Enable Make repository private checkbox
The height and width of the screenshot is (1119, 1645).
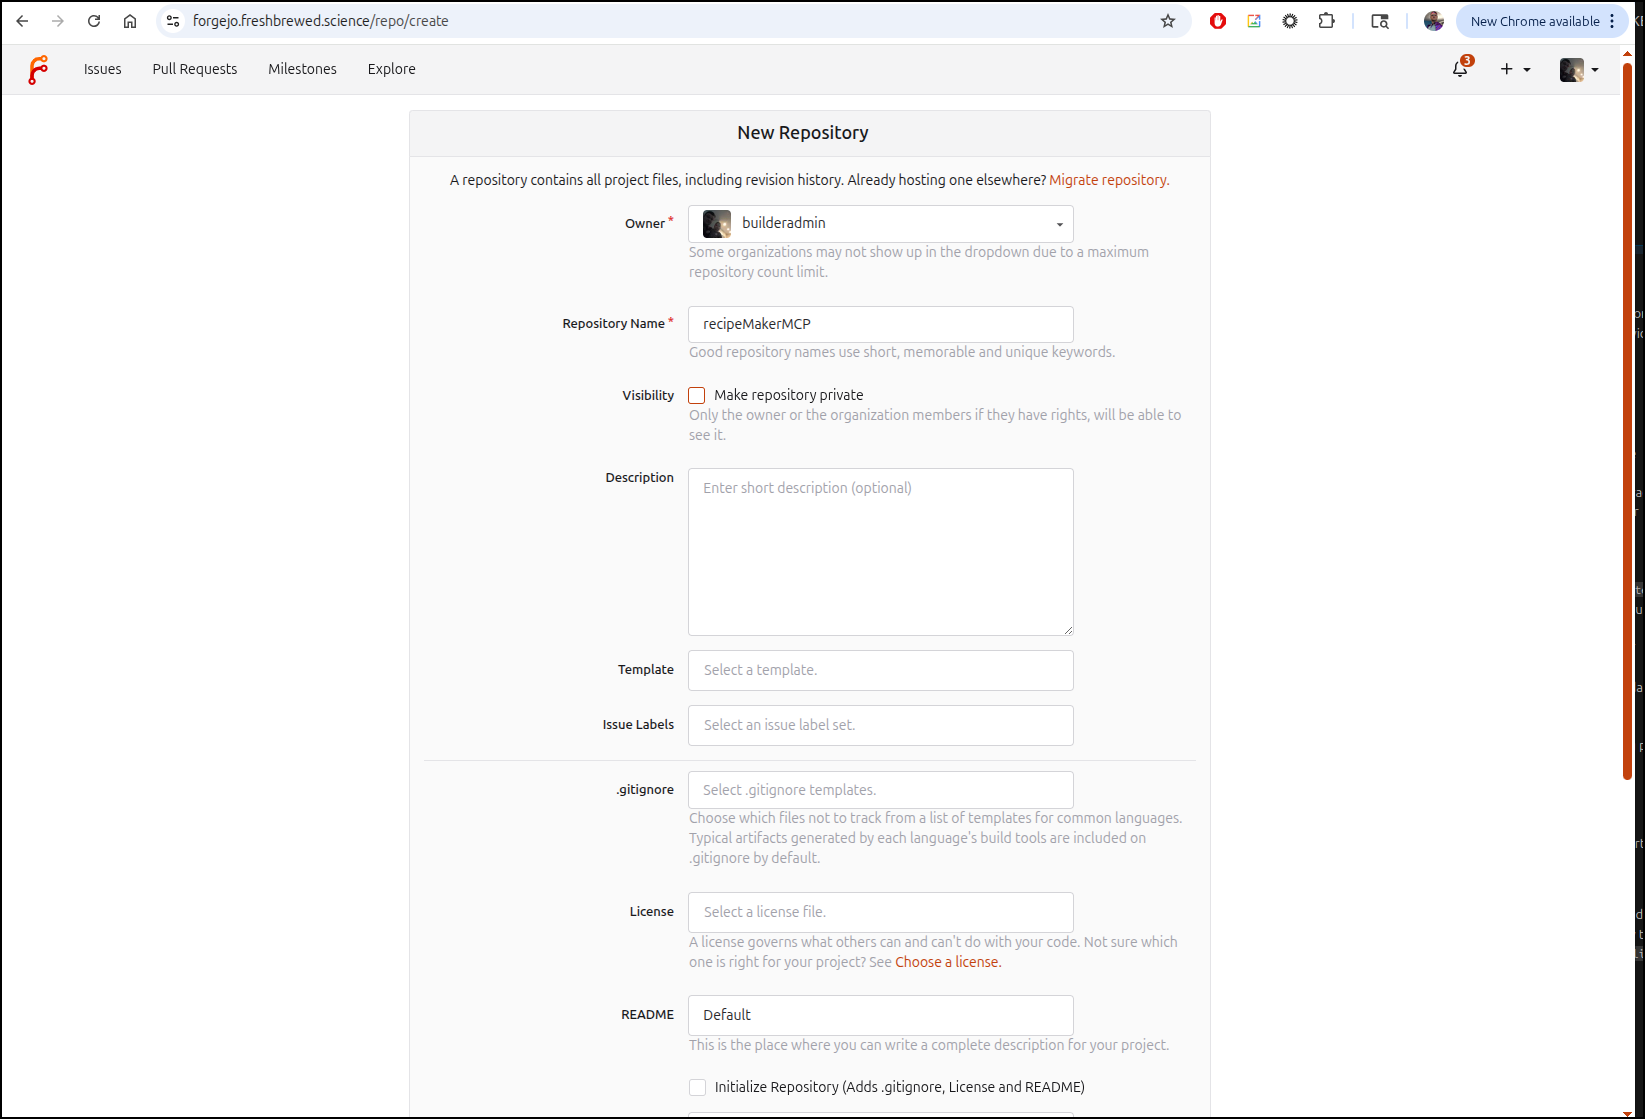click(697, 395)
